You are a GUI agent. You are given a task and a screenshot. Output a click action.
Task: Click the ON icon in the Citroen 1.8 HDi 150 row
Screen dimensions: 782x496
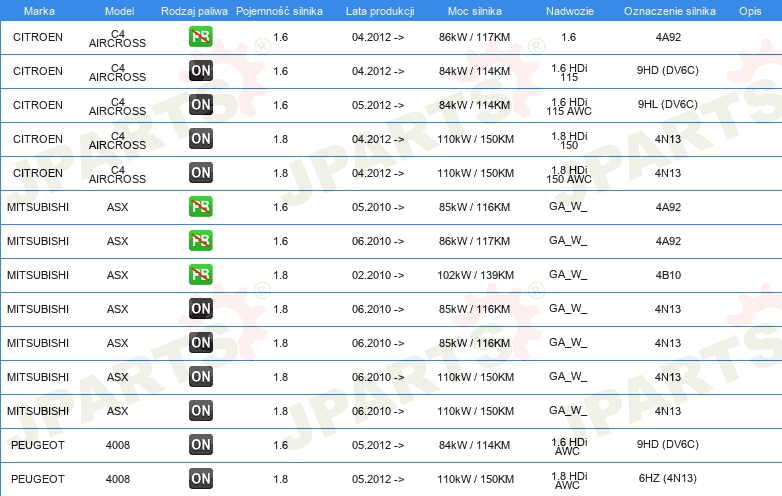[200, 139]
